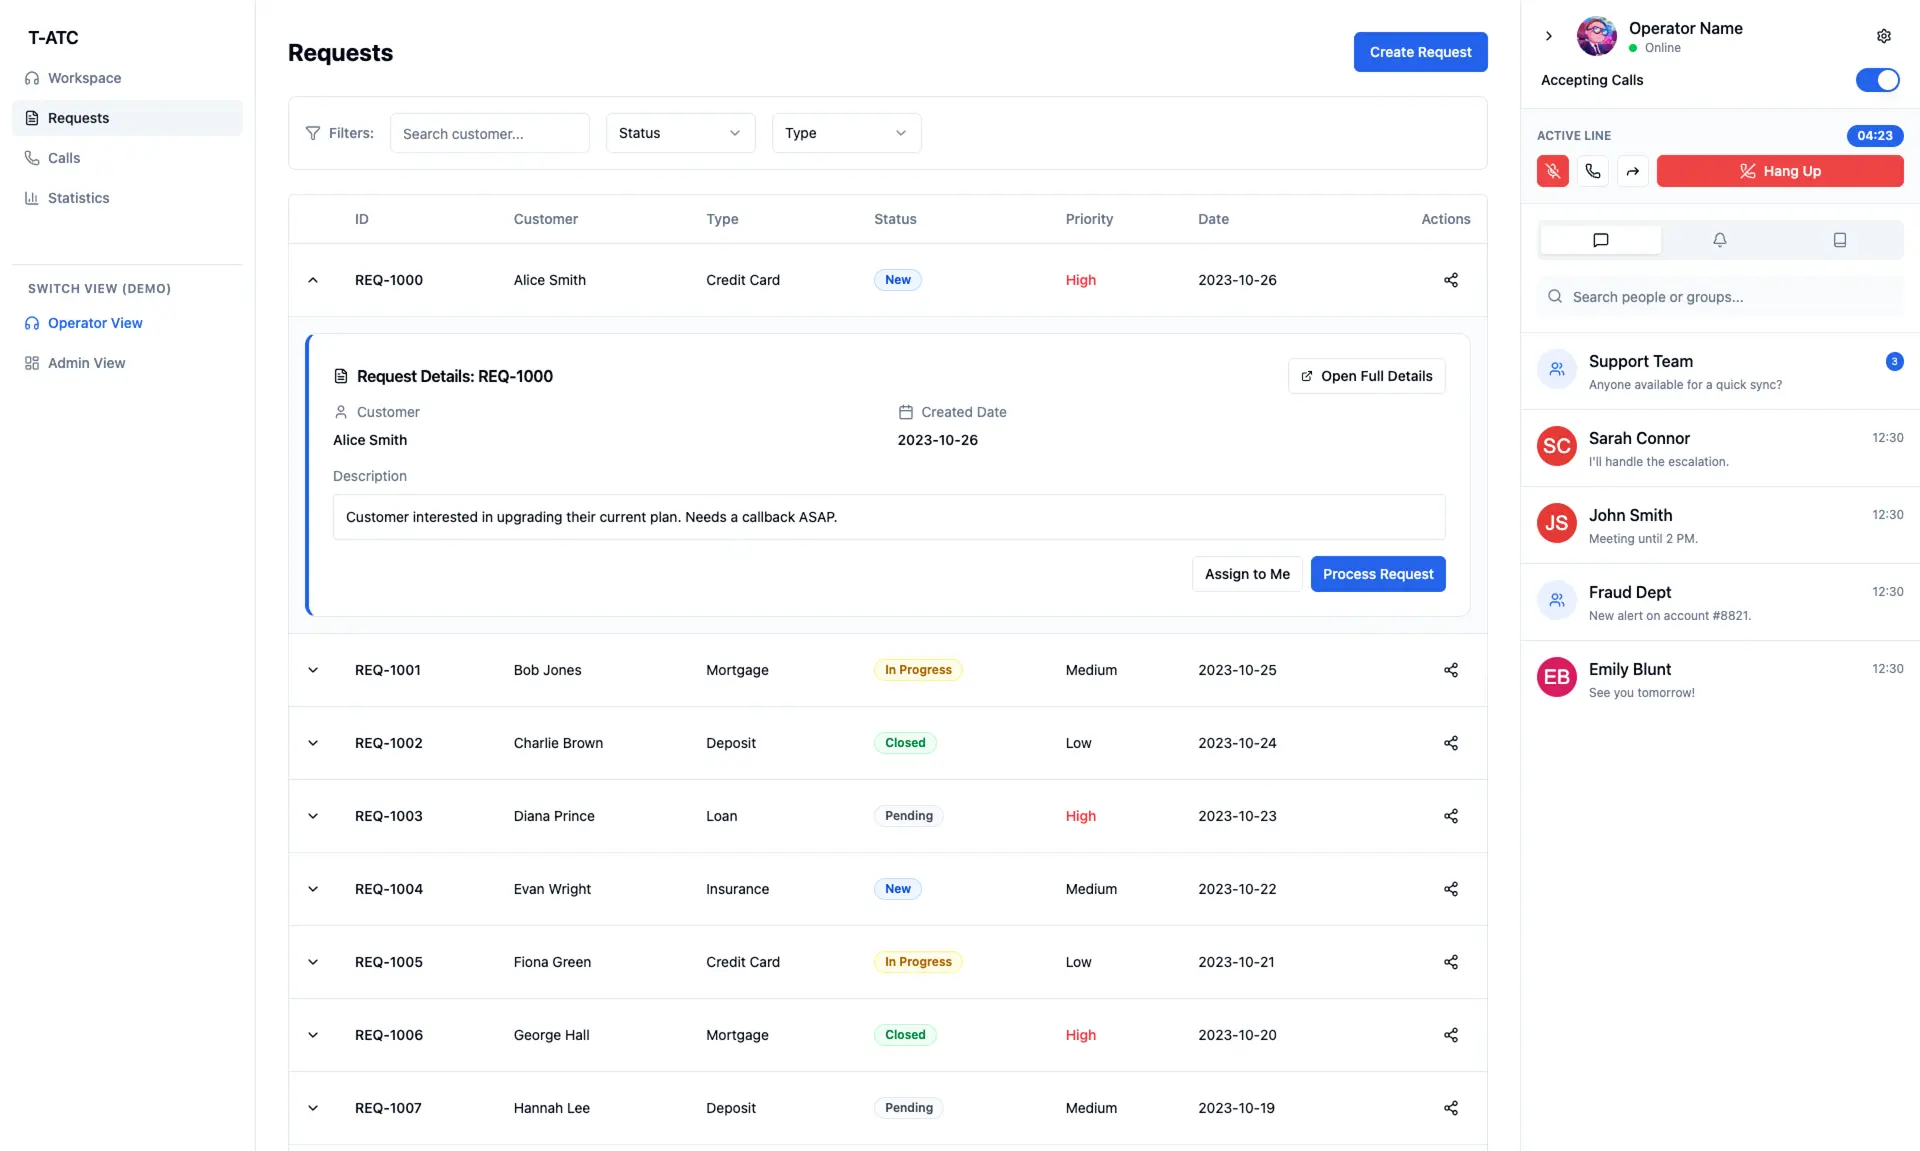Click the Create Request button
1920x1151 pixels.
pos(1420,52)
